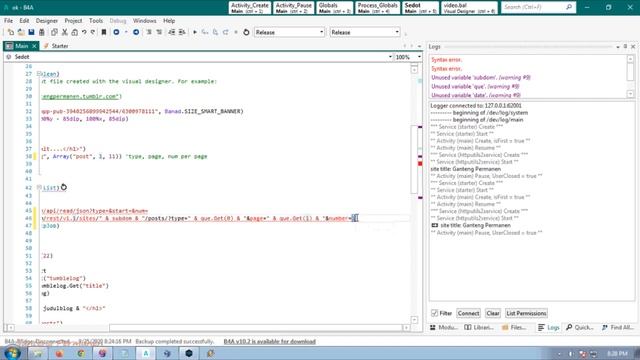640x360 pixels.
Task: Click the Windows Start button
Action: pos(12,353)
